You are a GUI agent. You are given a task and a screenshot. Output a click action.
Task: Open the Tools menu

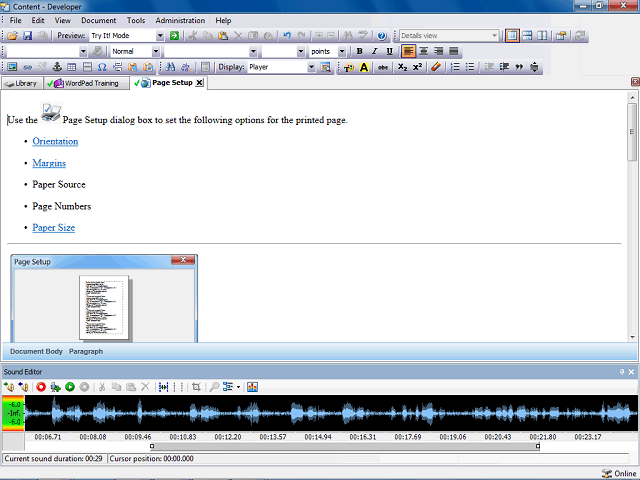tap(136, 20)
